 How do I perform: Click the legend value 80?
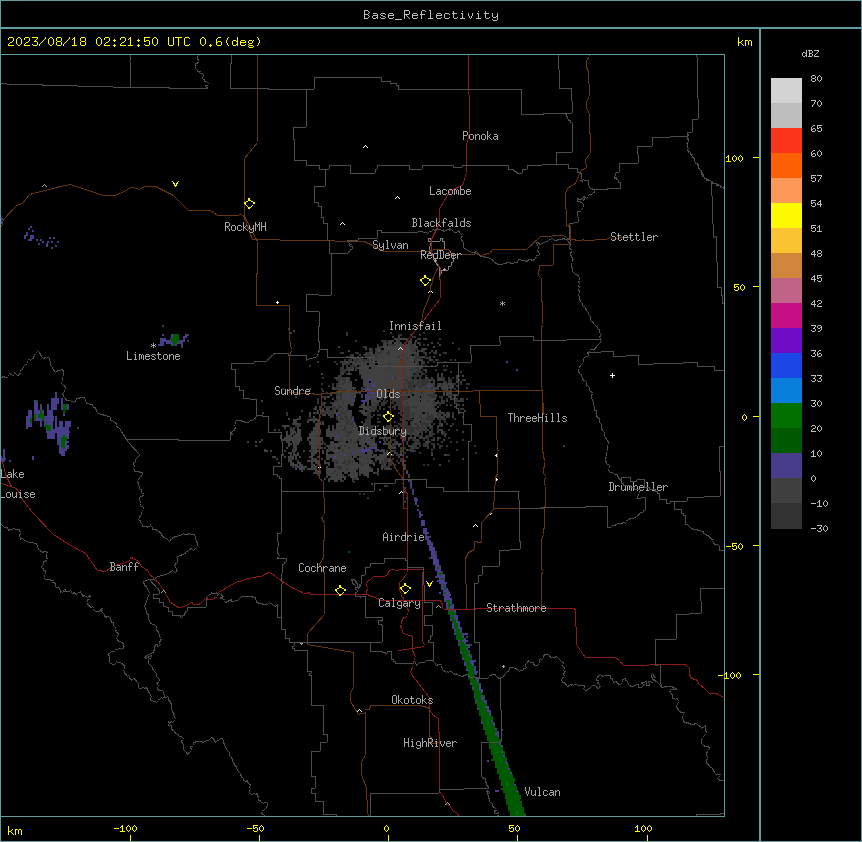[816, 79]
